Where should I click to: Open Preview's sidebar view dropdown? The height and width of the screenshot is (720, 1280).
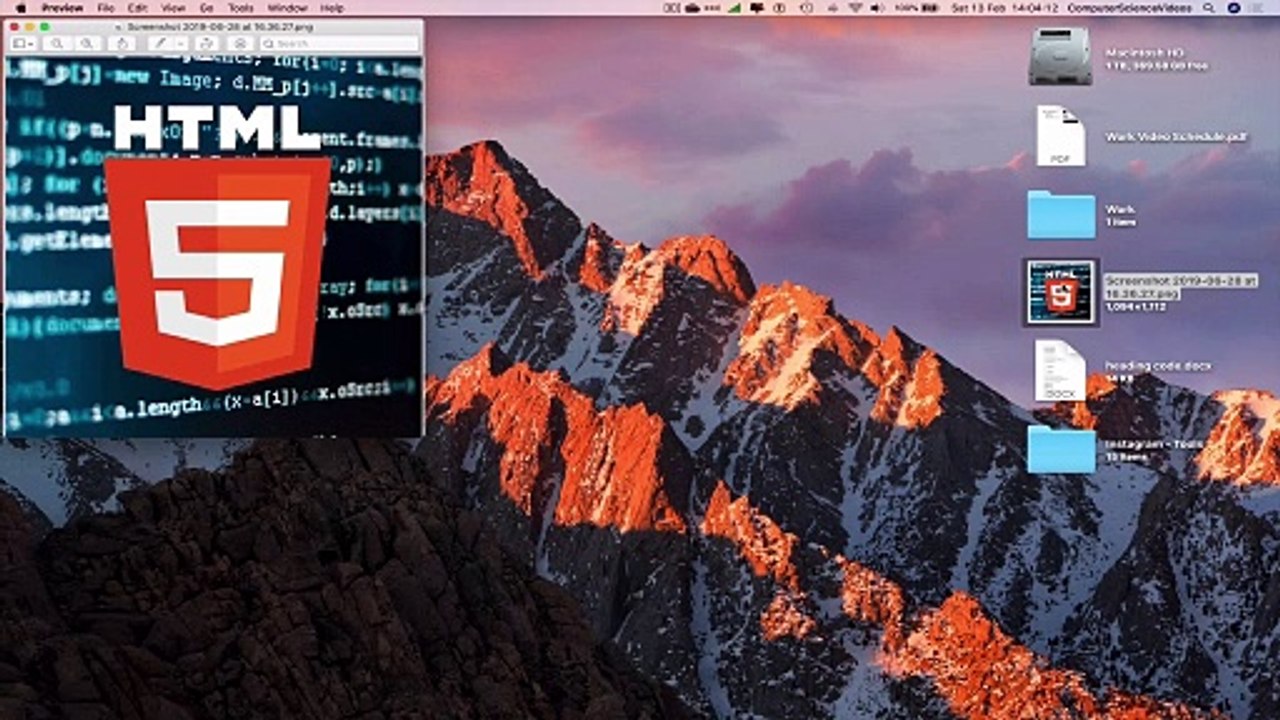coord(23,43)
